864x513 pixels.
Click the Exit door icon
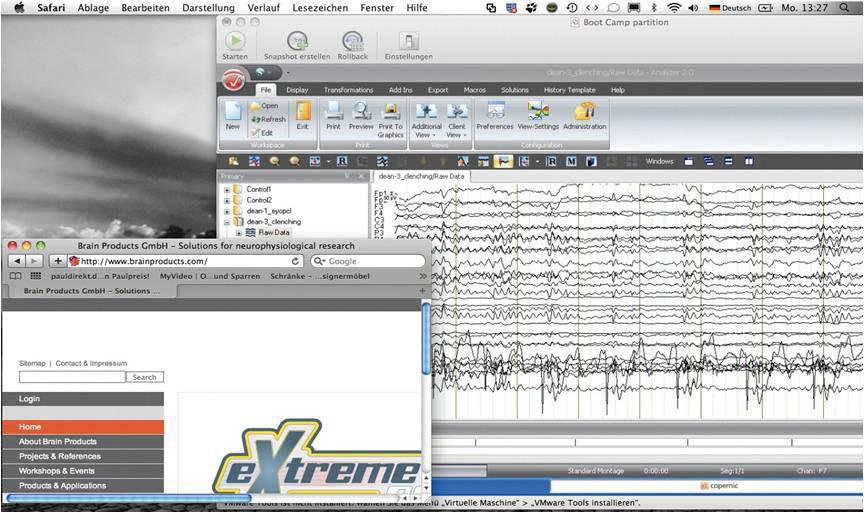click(303, 111)
